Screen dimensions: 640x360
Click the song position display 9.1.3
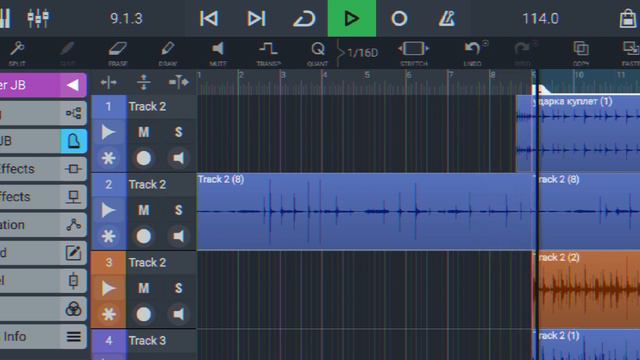(x=127, y=18)
